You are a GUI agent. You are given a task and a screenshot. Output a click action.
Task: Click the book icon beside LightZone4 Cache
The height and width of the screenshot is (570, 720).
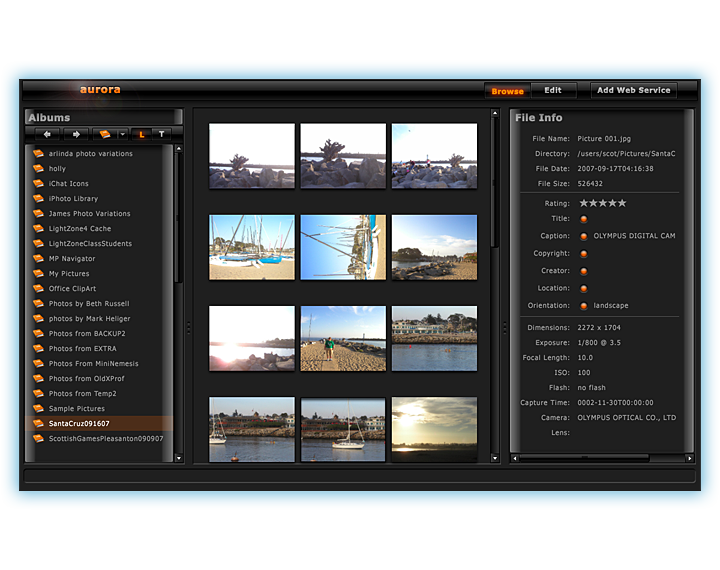tap(38, 229)
